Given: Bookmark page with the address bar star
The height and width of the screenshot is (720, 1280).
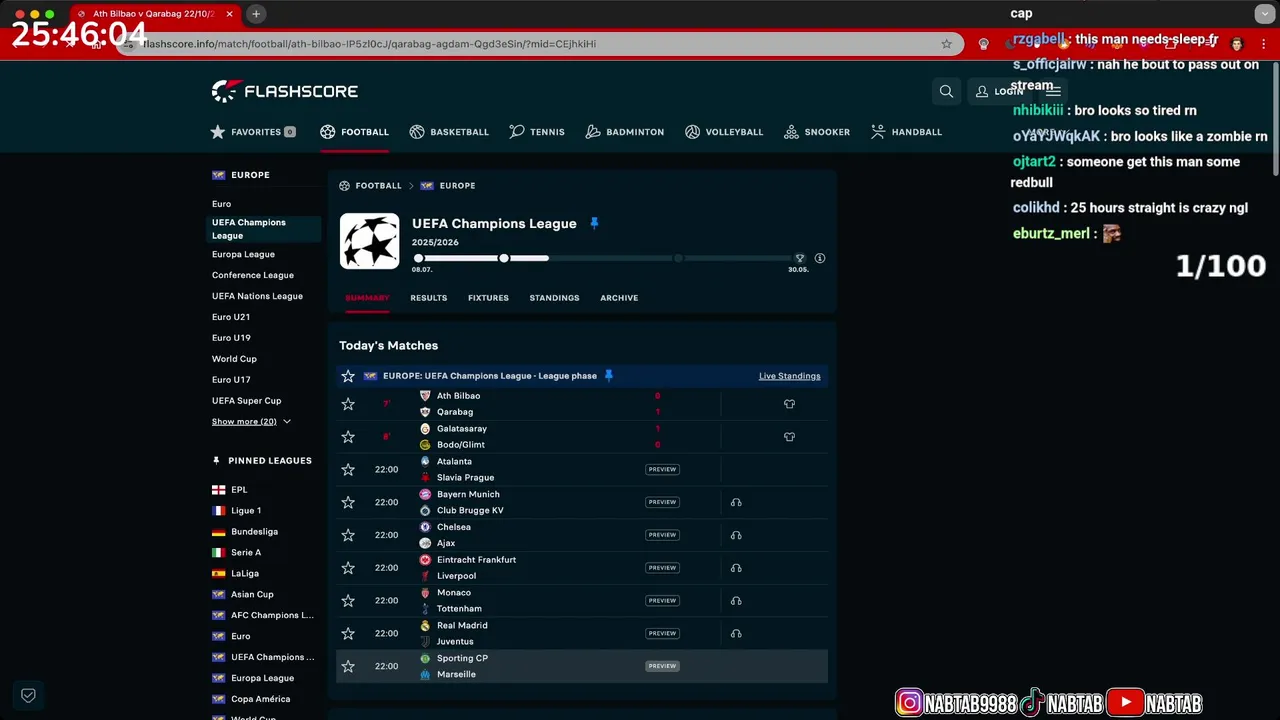Looking at the screenshot, I should 946,44.
